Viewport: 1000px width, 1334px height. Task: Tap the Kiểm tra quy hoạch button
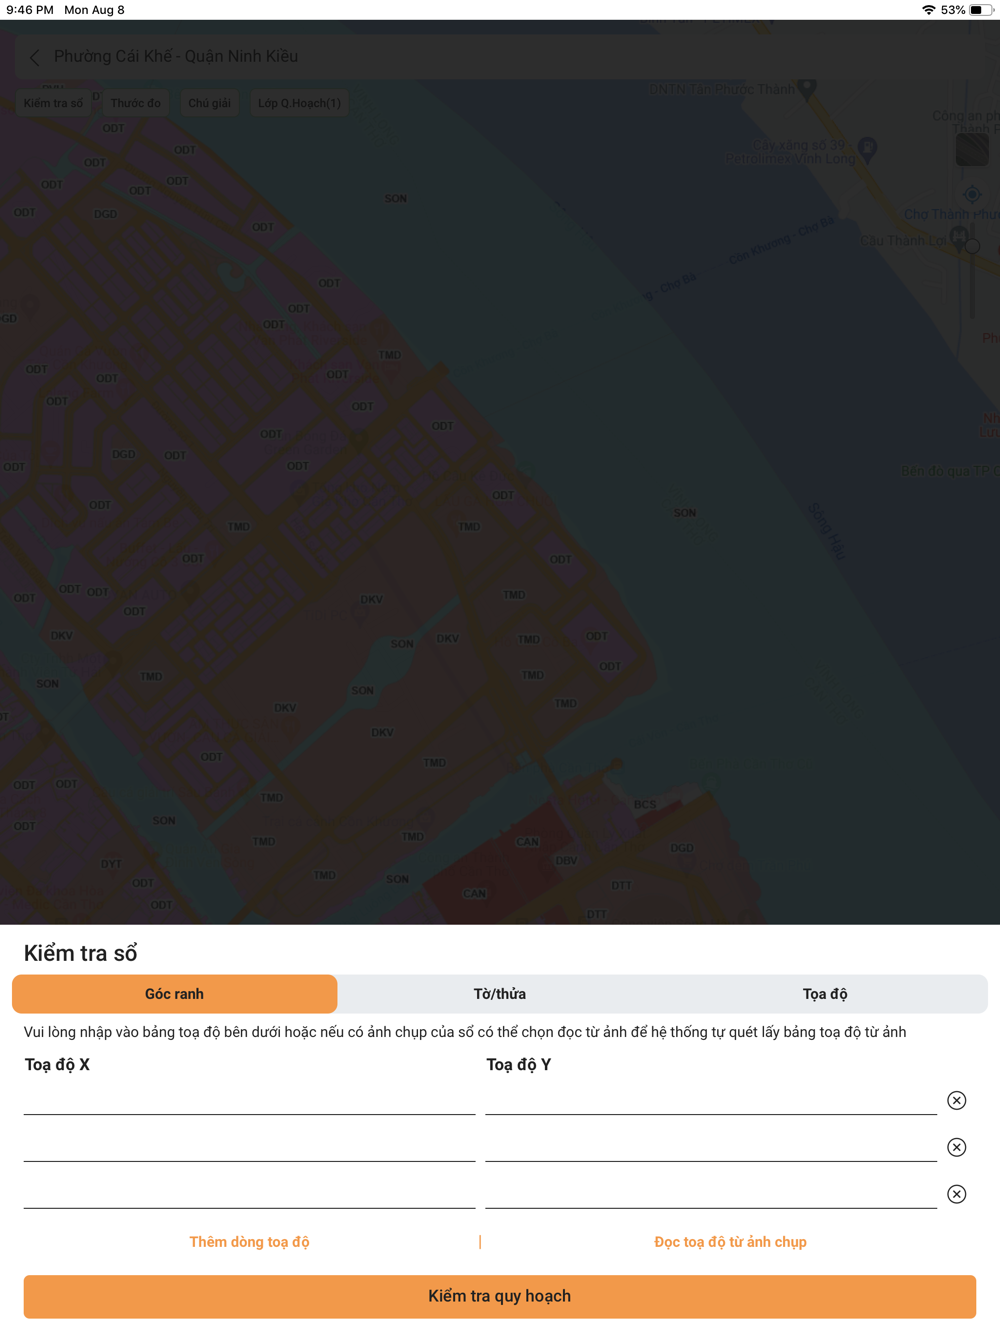[500, 1296]
